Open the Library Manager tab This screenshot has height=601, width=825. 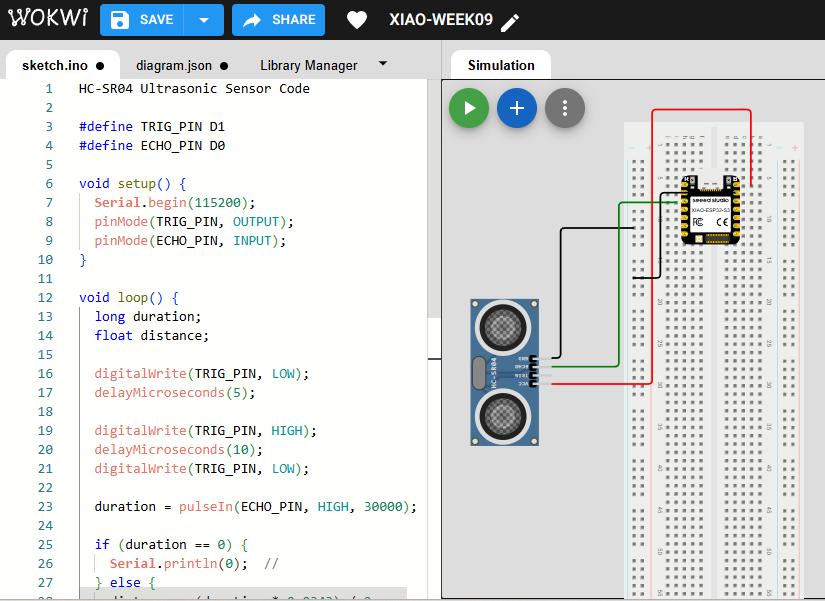pyautogui.click(x=309, y=65)
